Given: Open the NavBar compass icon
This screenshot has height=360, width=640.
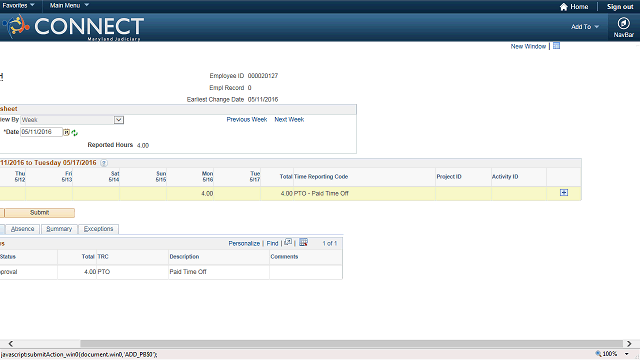Looking at the screenshot, I should coord(623,23).
